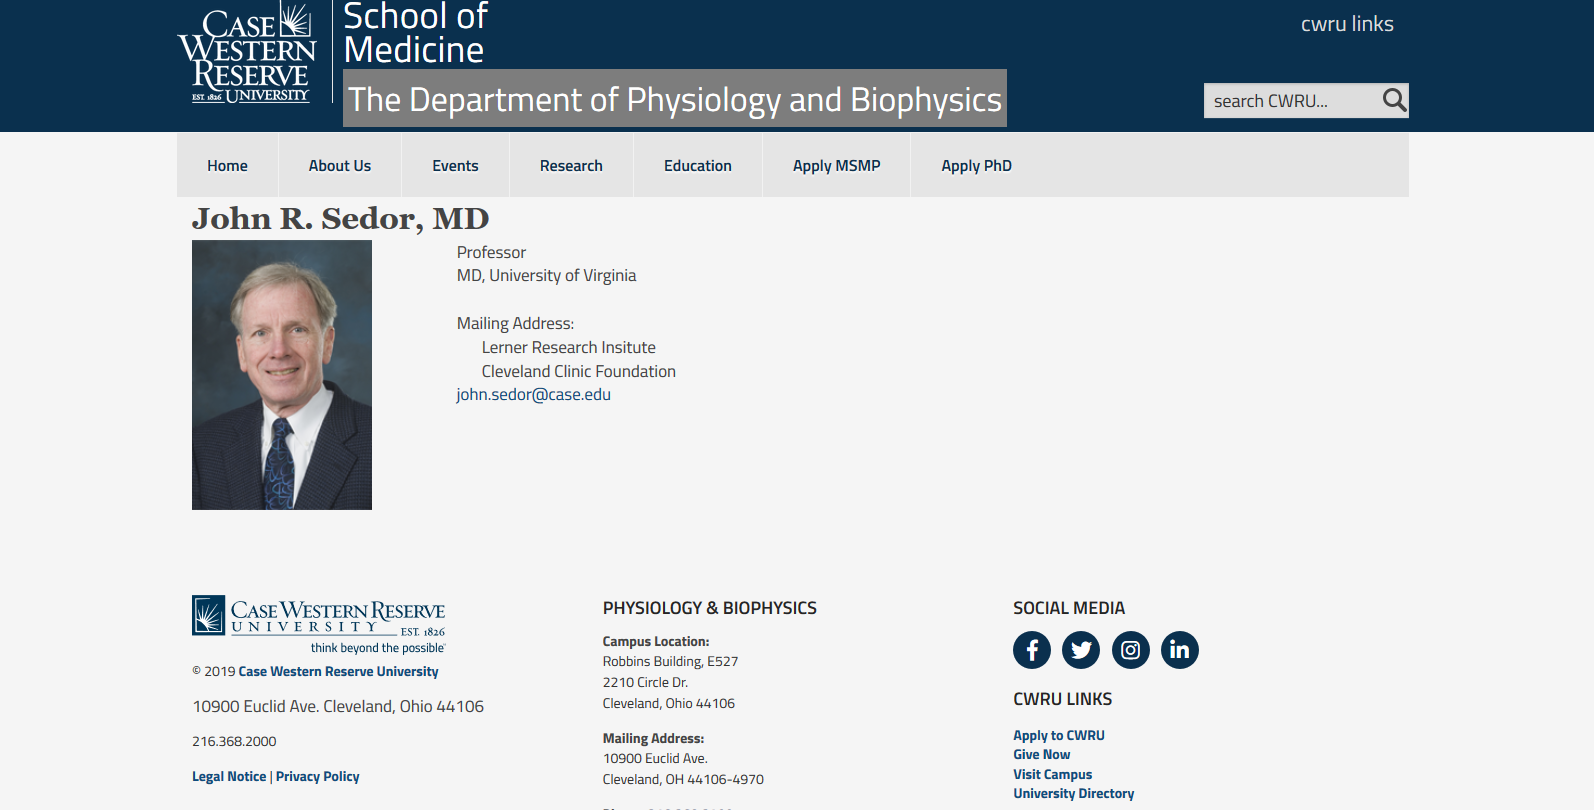Click John R. Sedor portrait photo
This screenshot has width=1594, height=810.
click(x=282, y=375)
